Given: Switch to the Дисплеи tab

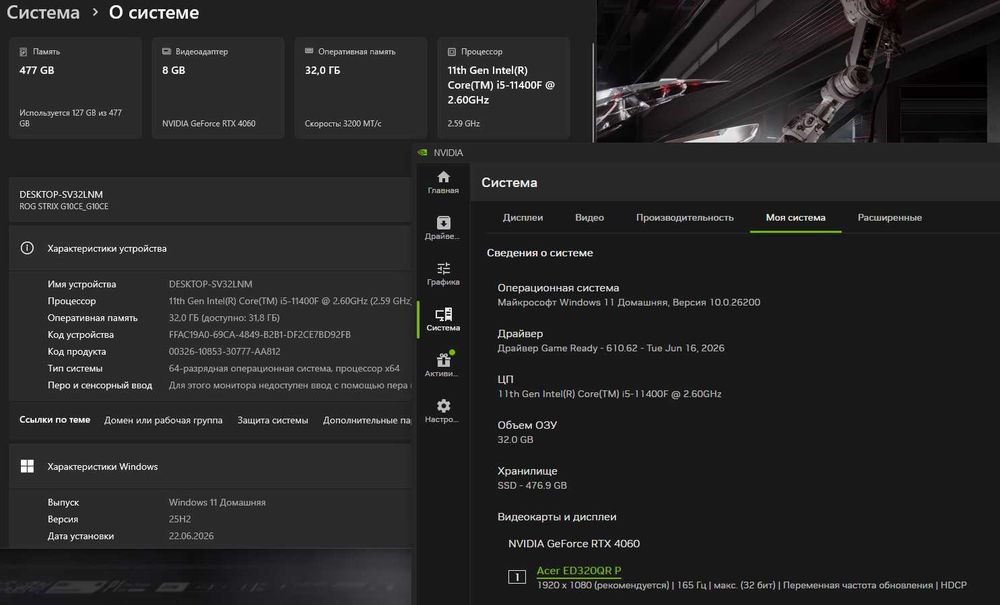Looking at the screenshot, I should coord(523,217).
